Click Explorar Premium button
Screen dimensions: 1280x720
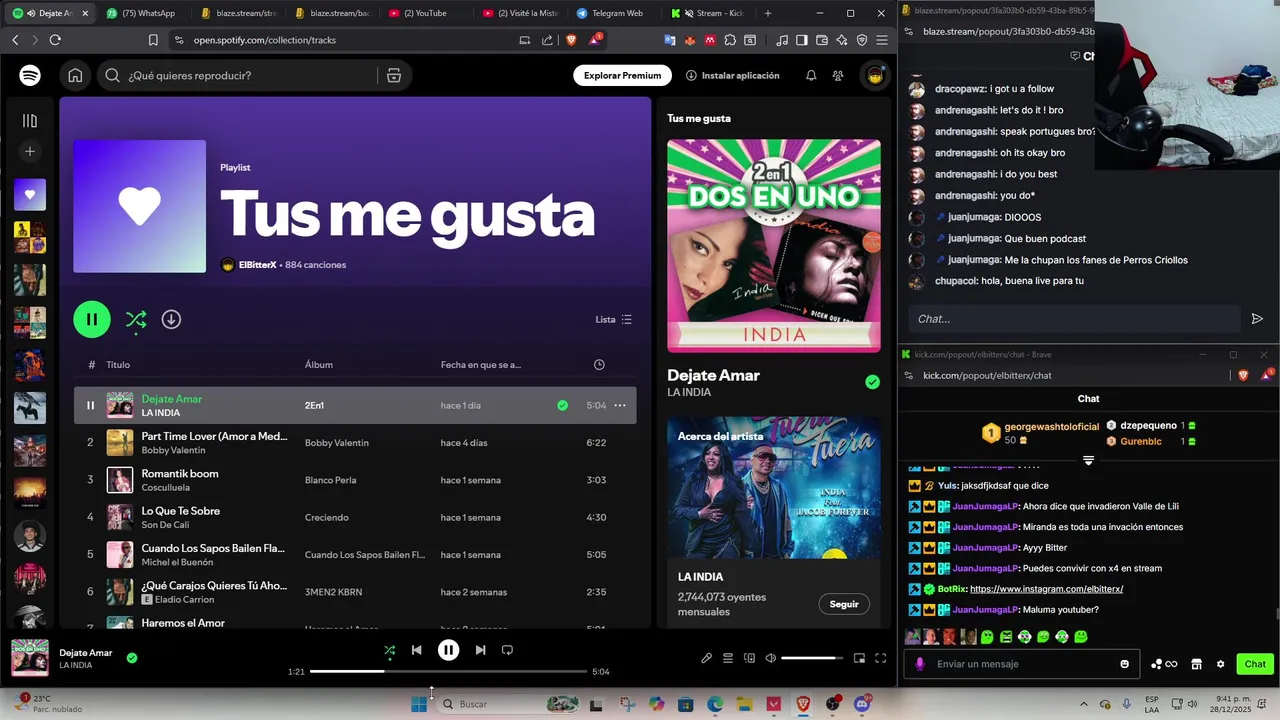point(622,75)
